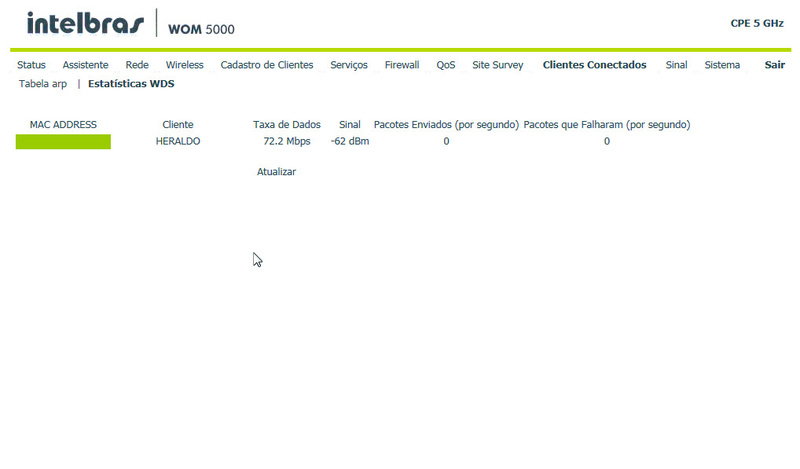Click the WOM 5000 model label
The width and height of the screenshot is (800, 469).
pyautogui.click(x=201, y=30)
